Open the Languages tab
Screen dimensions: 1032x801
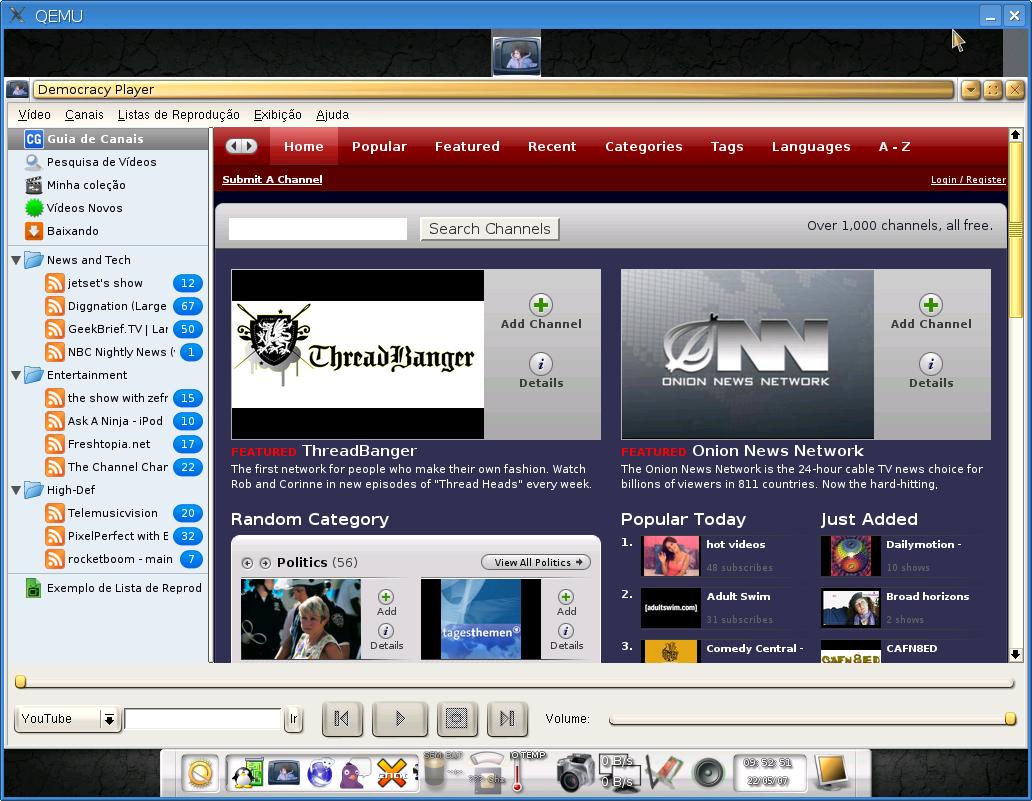click(811, 147)
